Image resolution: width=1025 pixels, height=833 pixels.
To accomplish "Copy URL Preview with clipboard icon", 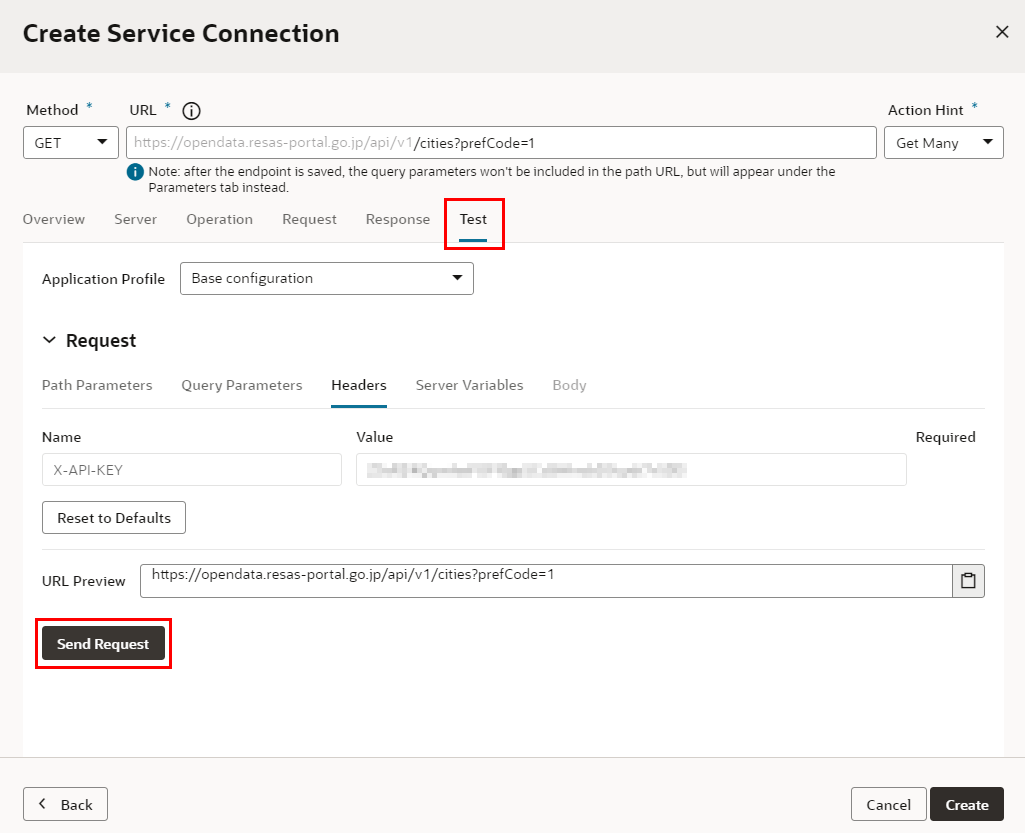I will click(968, 581).
